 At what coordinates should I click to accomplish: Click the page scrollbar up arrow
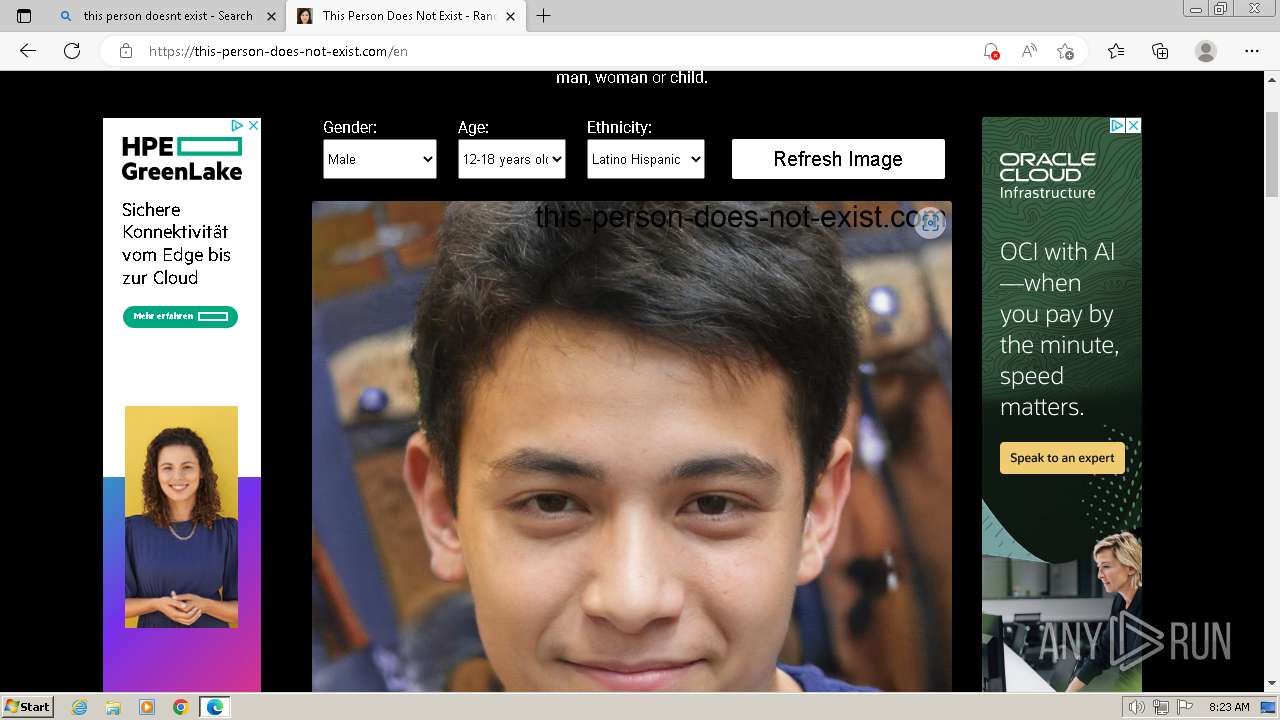pos(1272,78)
